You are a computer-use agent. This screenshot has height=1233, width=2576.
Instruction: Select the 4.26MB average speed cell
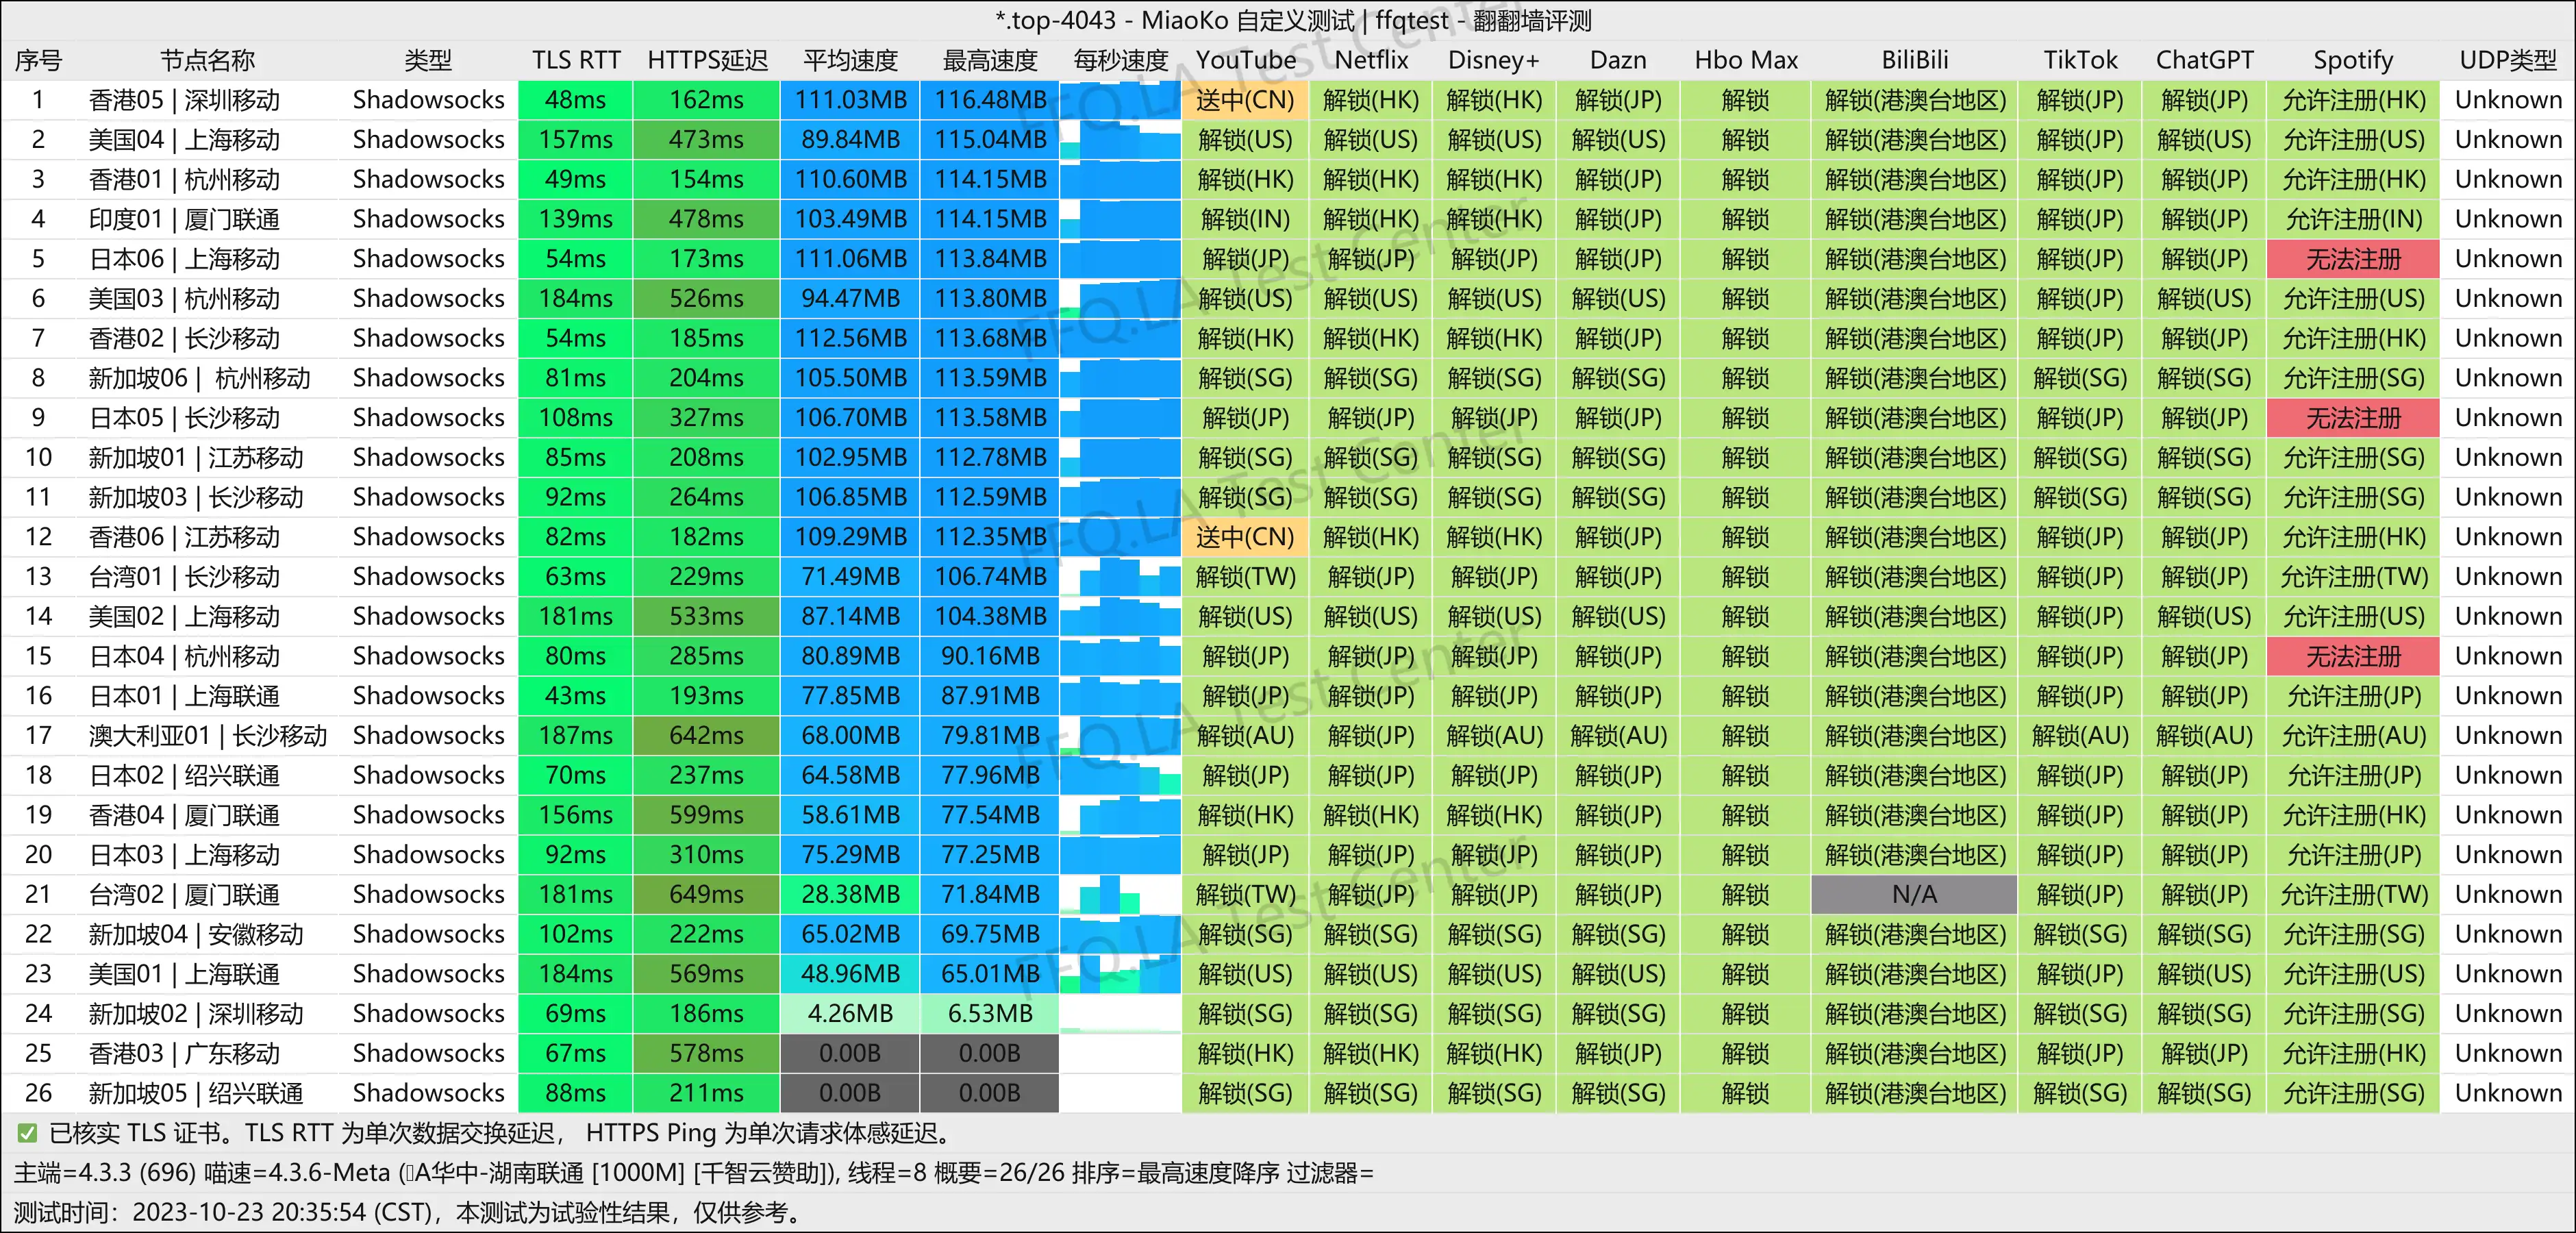tap(849, 1013)
